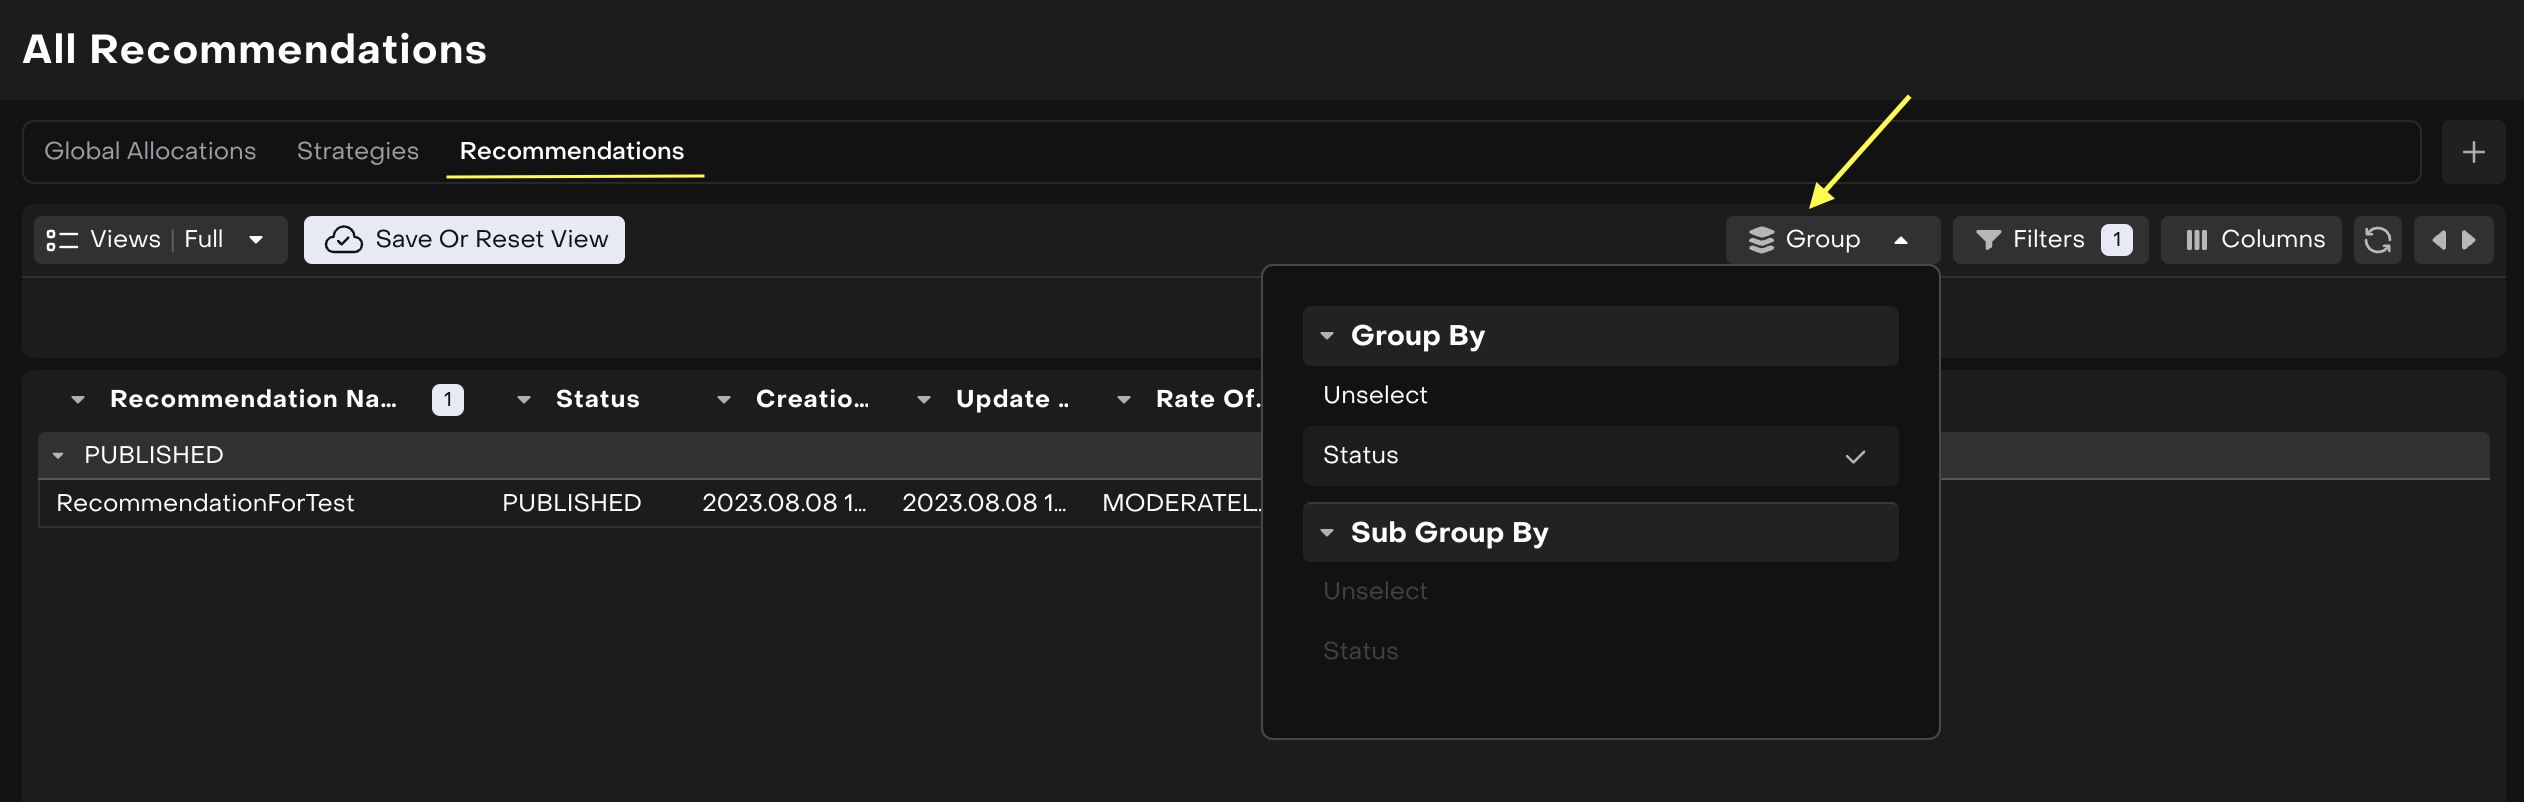Collapse the Sub Group By section

(x=1327, y=533)
